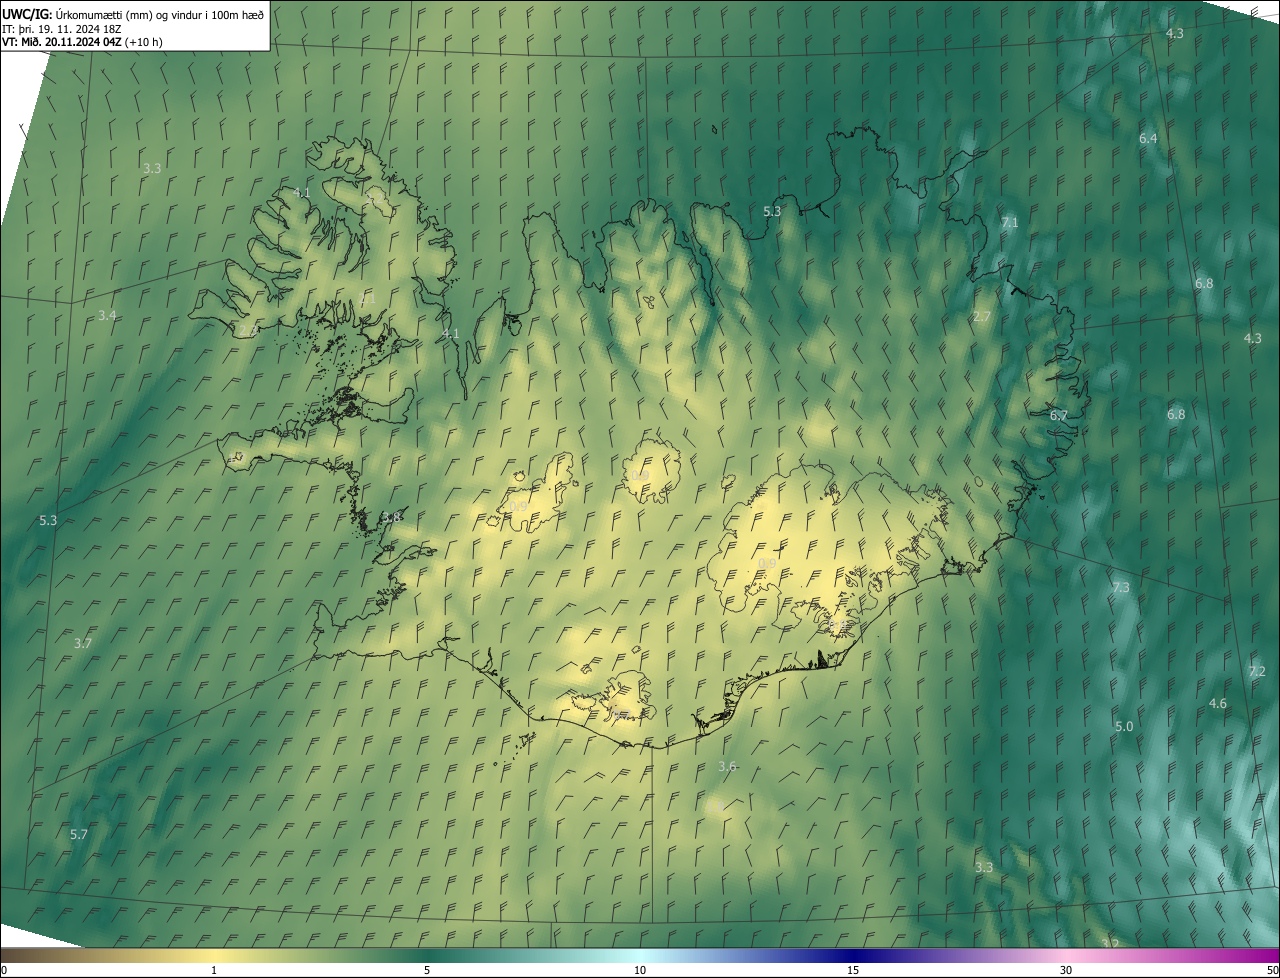Click the valid time 'VT: Mið. 20.11.2024 04Z'
Viewport: 1280px width, 978px height.
[x=62, y=42]
